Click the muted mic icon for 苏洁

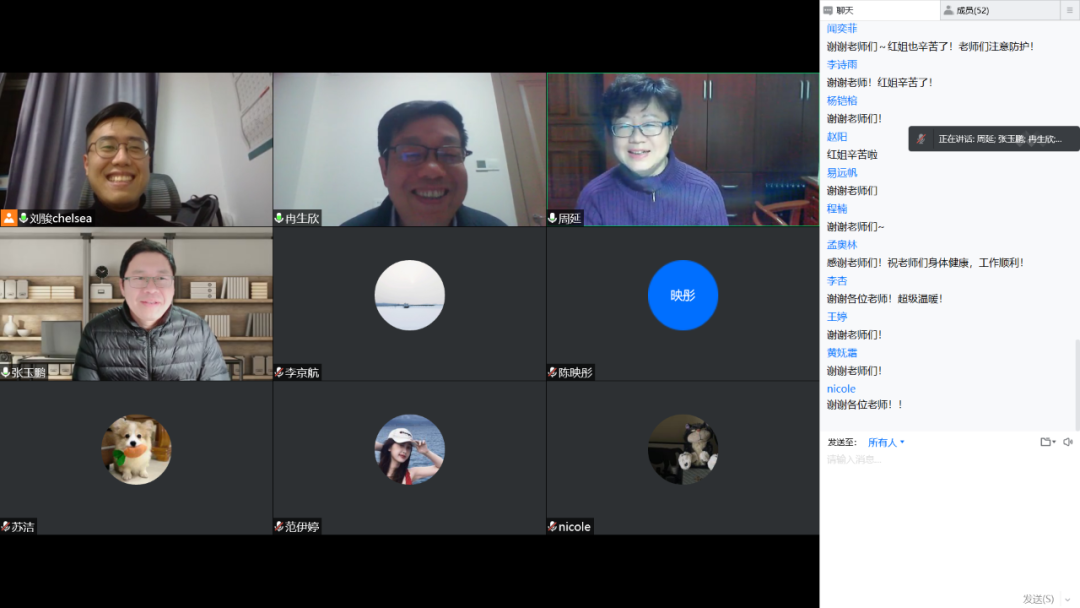(6, 526)
